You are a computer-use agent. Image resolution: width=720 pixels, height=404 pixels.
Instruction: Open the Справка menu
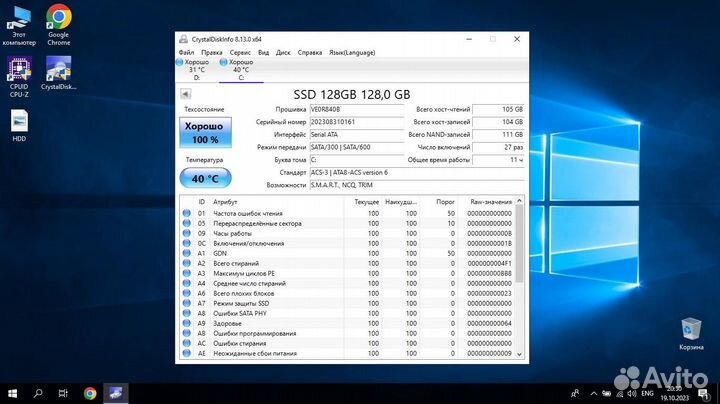click(310, 52)
